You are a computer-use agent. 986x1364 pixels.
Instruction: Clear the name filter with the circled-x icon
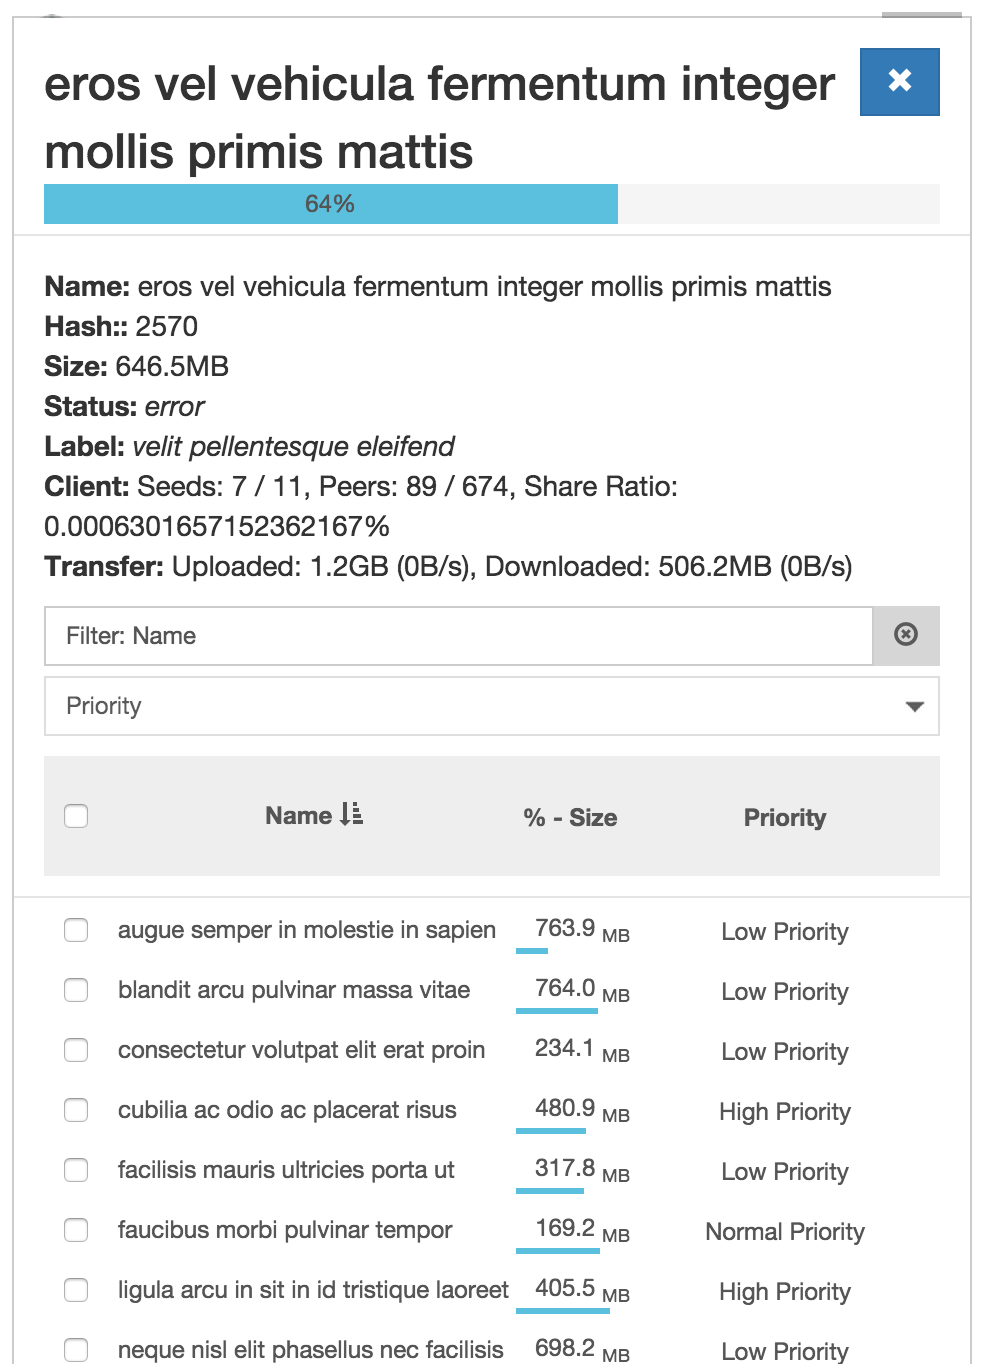pyautogui.click(x=906, y=635)
